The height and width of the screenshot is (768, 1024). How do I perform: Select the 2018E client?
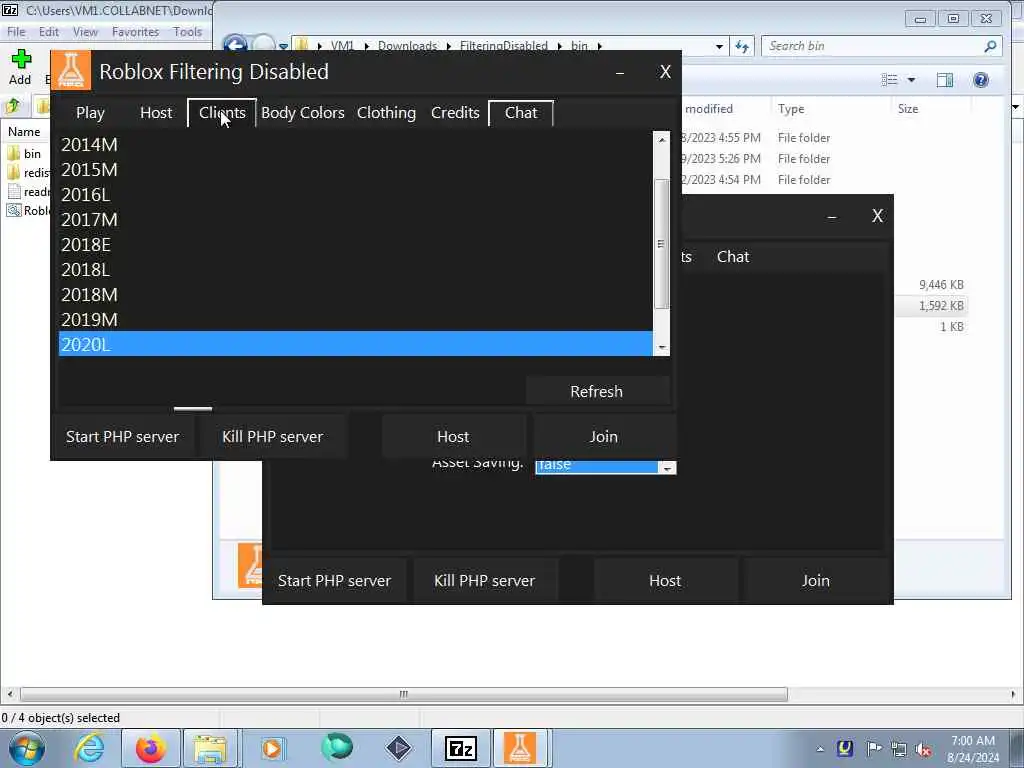pyautogui.click(x=355, y=244)
